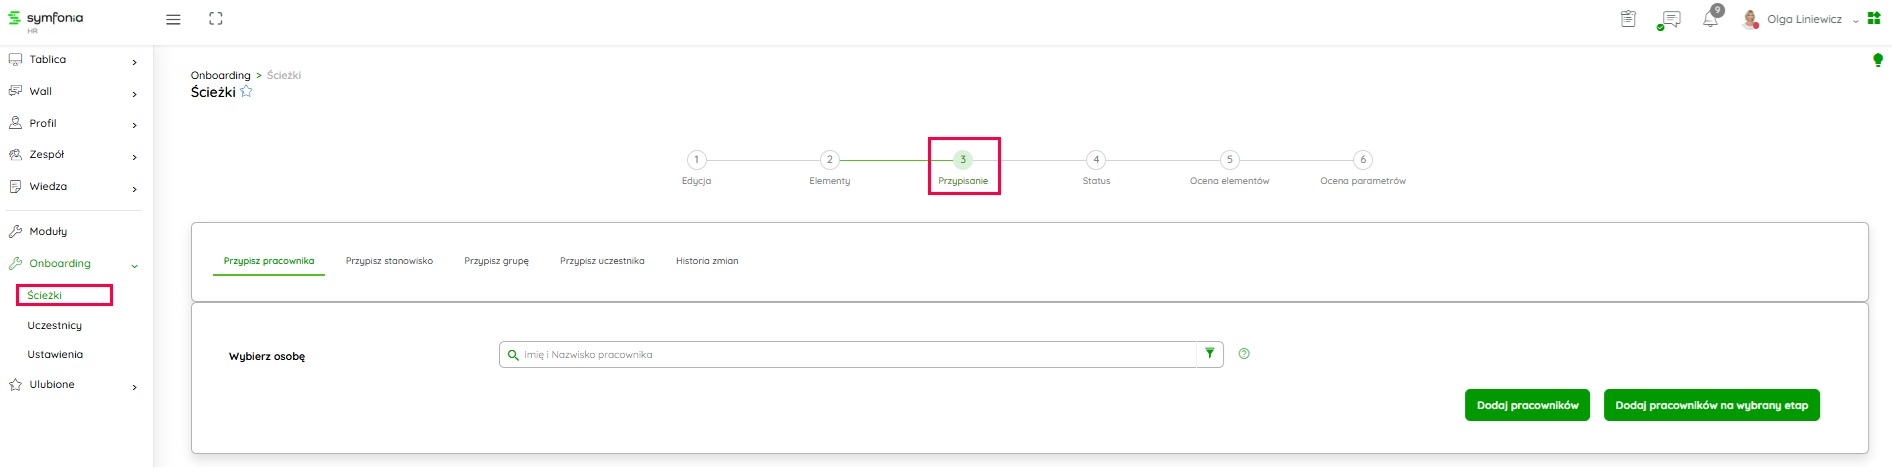The image size is (1892, 474).
Task: Click Dodaj pracowników na wybrany etap
Action: 1711,405
